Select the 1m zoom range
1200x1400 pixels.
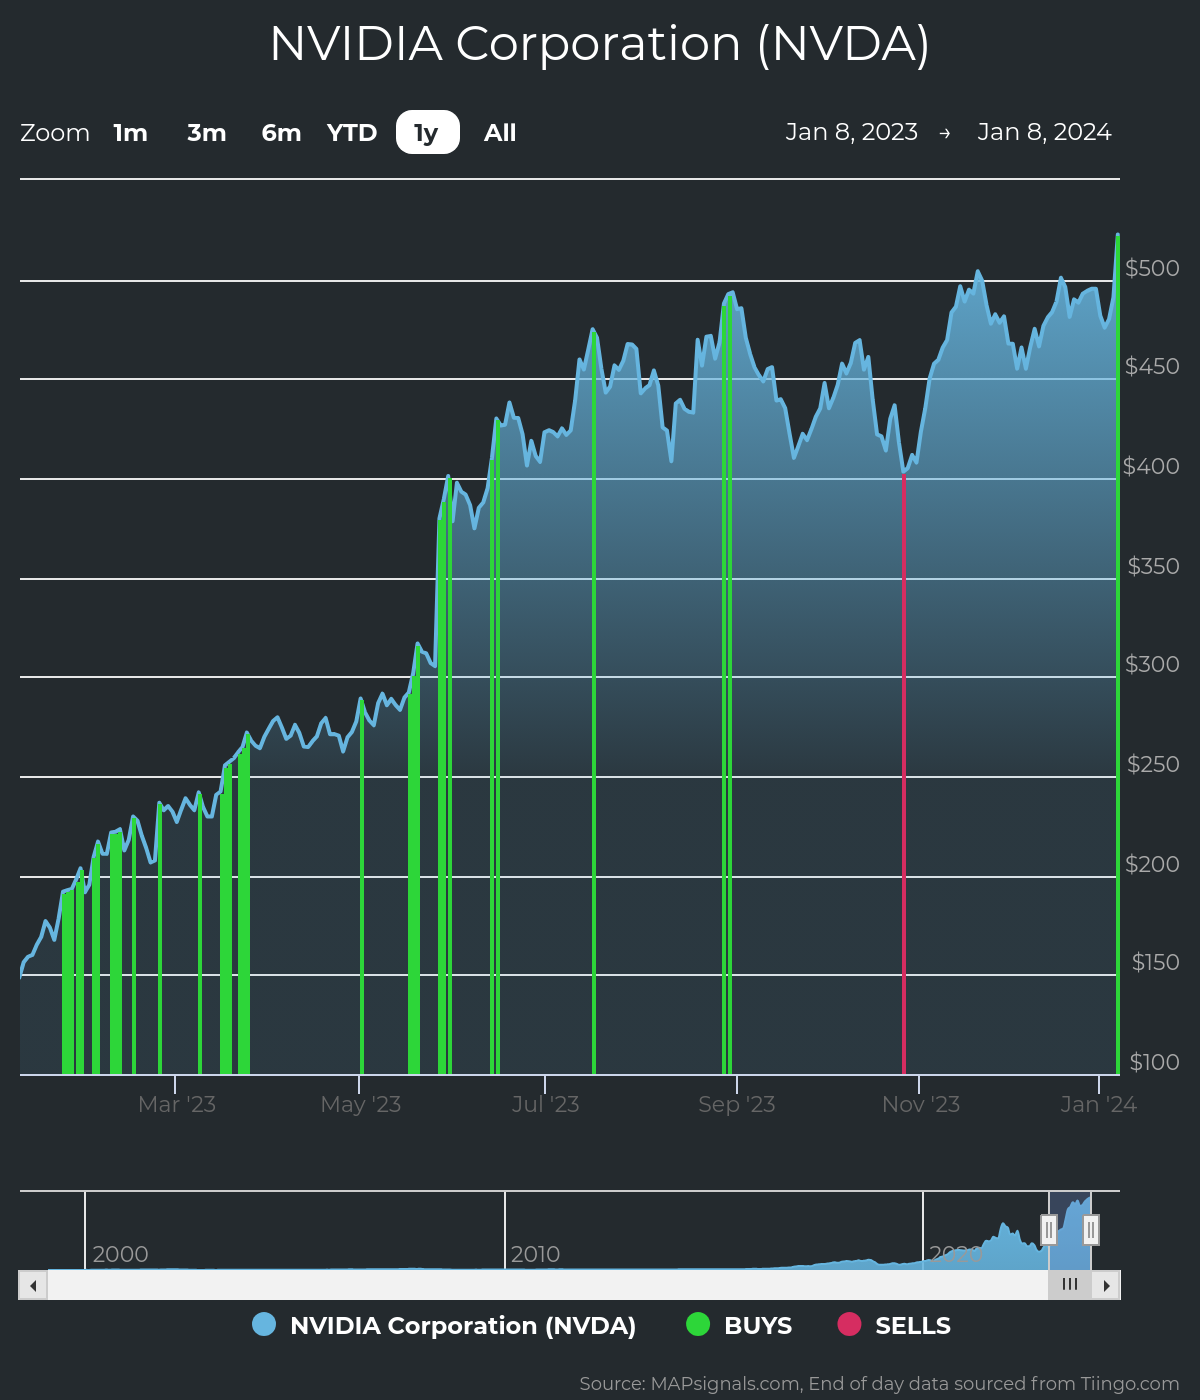point(130,133)
